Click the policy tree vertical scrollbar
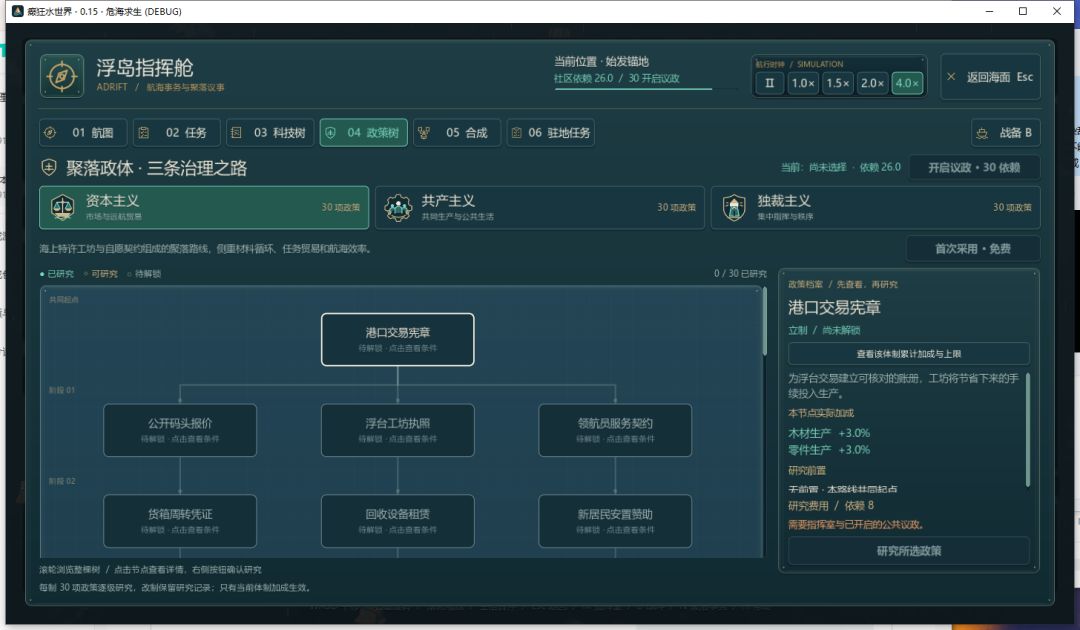Screen dimensions: 1080x630 click(764, 321)
